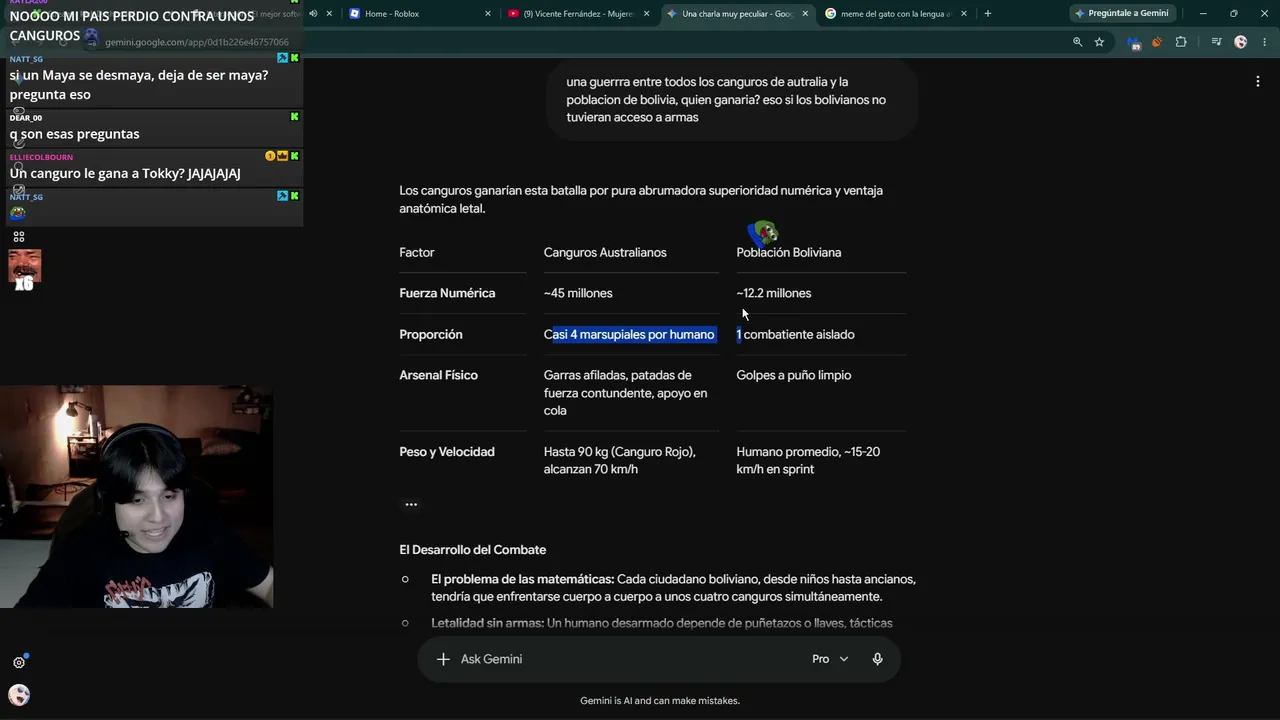The height and width of the screenshot is (720, 1280).
Task: Open Gemini settings gear in sidebar
Action: [x=19, y=662]
